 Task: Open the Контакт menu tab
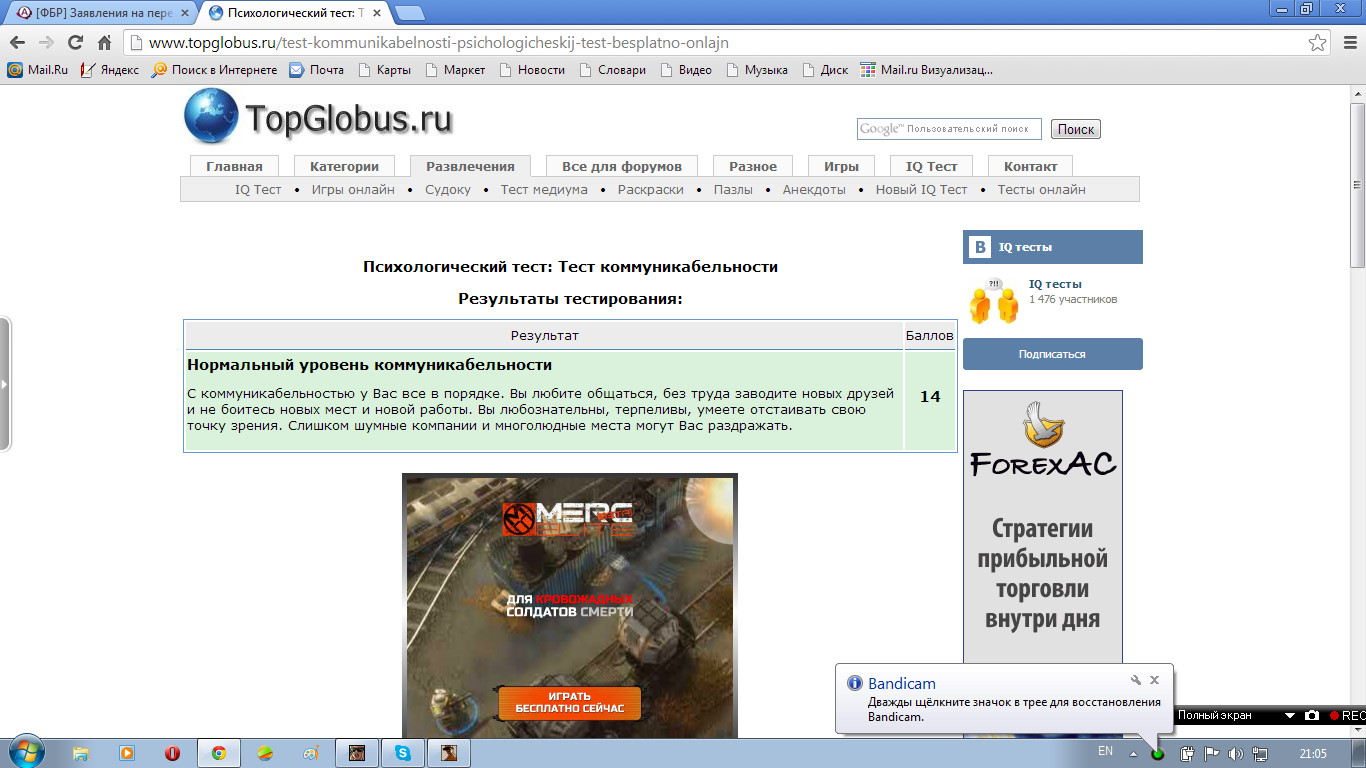point(1031,166)
